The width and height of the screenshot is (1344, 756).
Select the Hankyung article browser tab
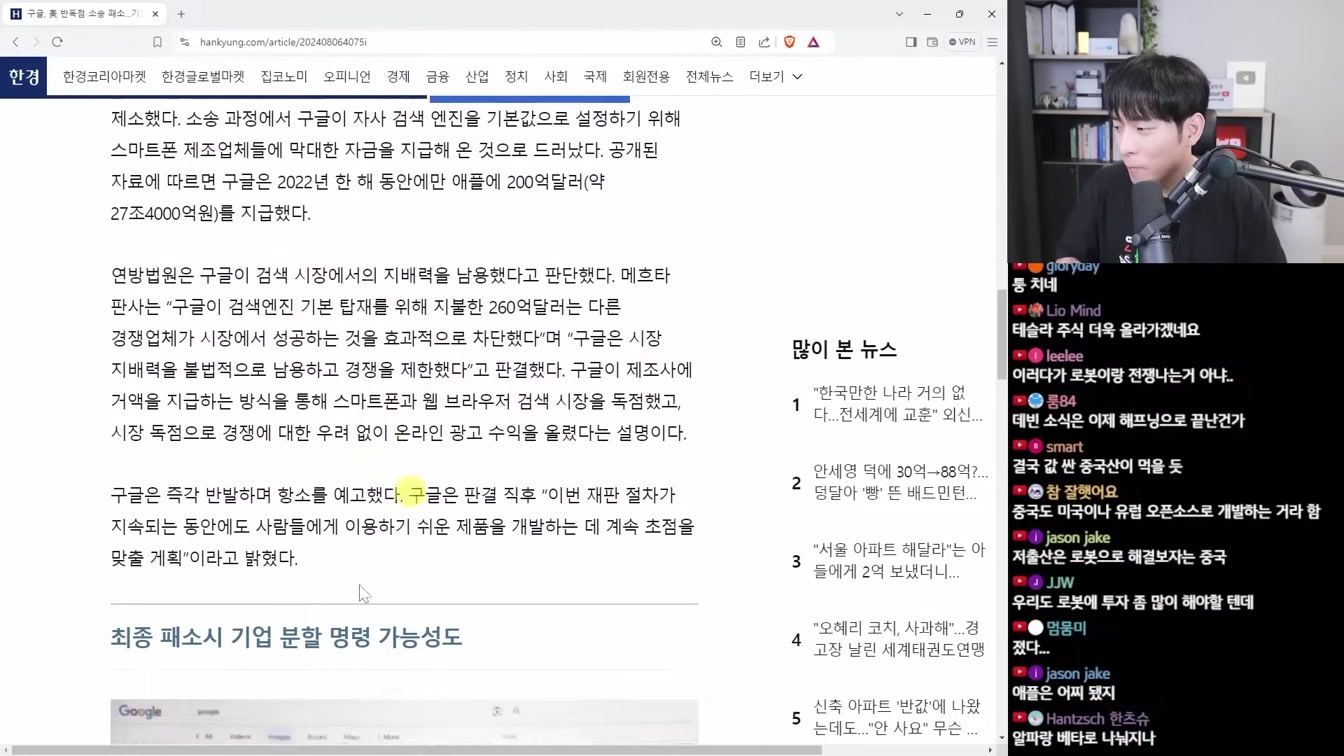pos(84,14)
